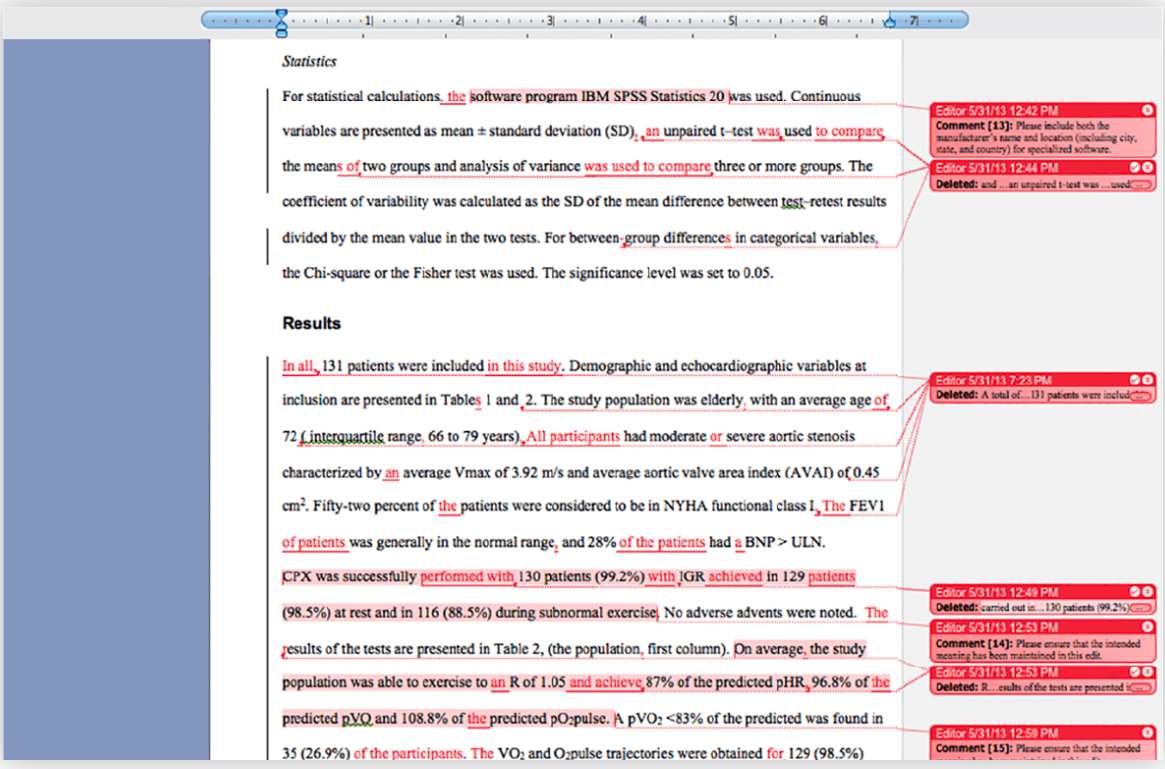1165x769 pixels.
Task: Expand the truncated text in the 12:44 PM deletion
Action: pyautogui.click(x=1141, y=183)
